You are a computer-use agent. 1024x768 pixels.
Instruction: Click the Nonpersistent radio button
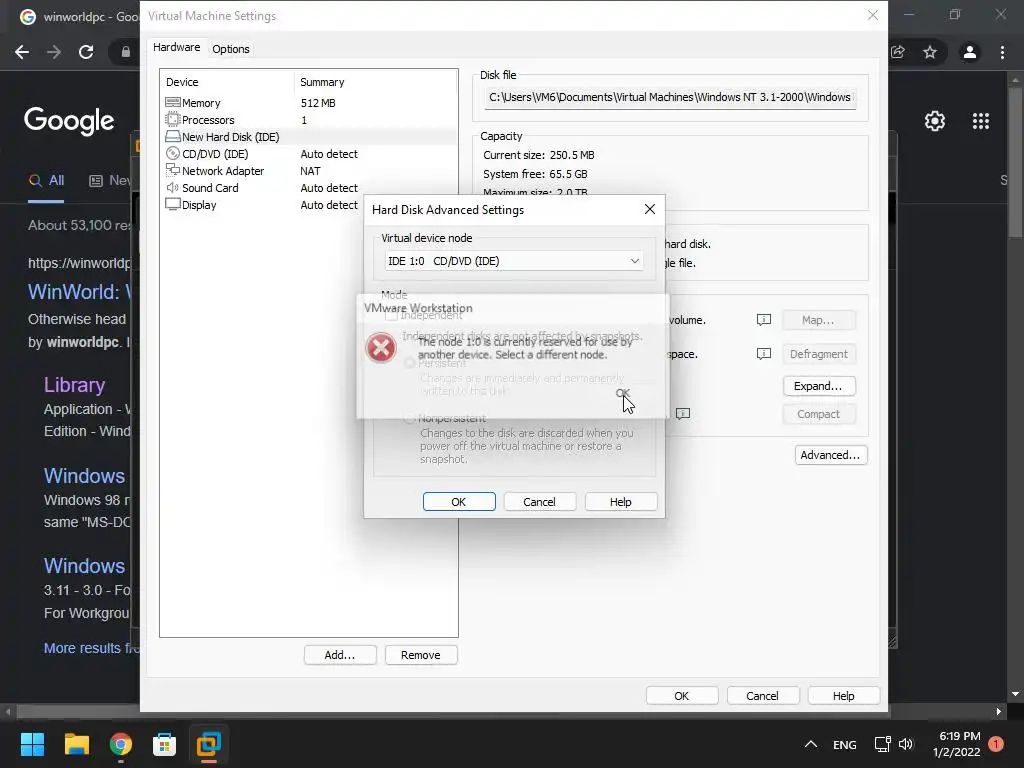(x=409, y=418)
